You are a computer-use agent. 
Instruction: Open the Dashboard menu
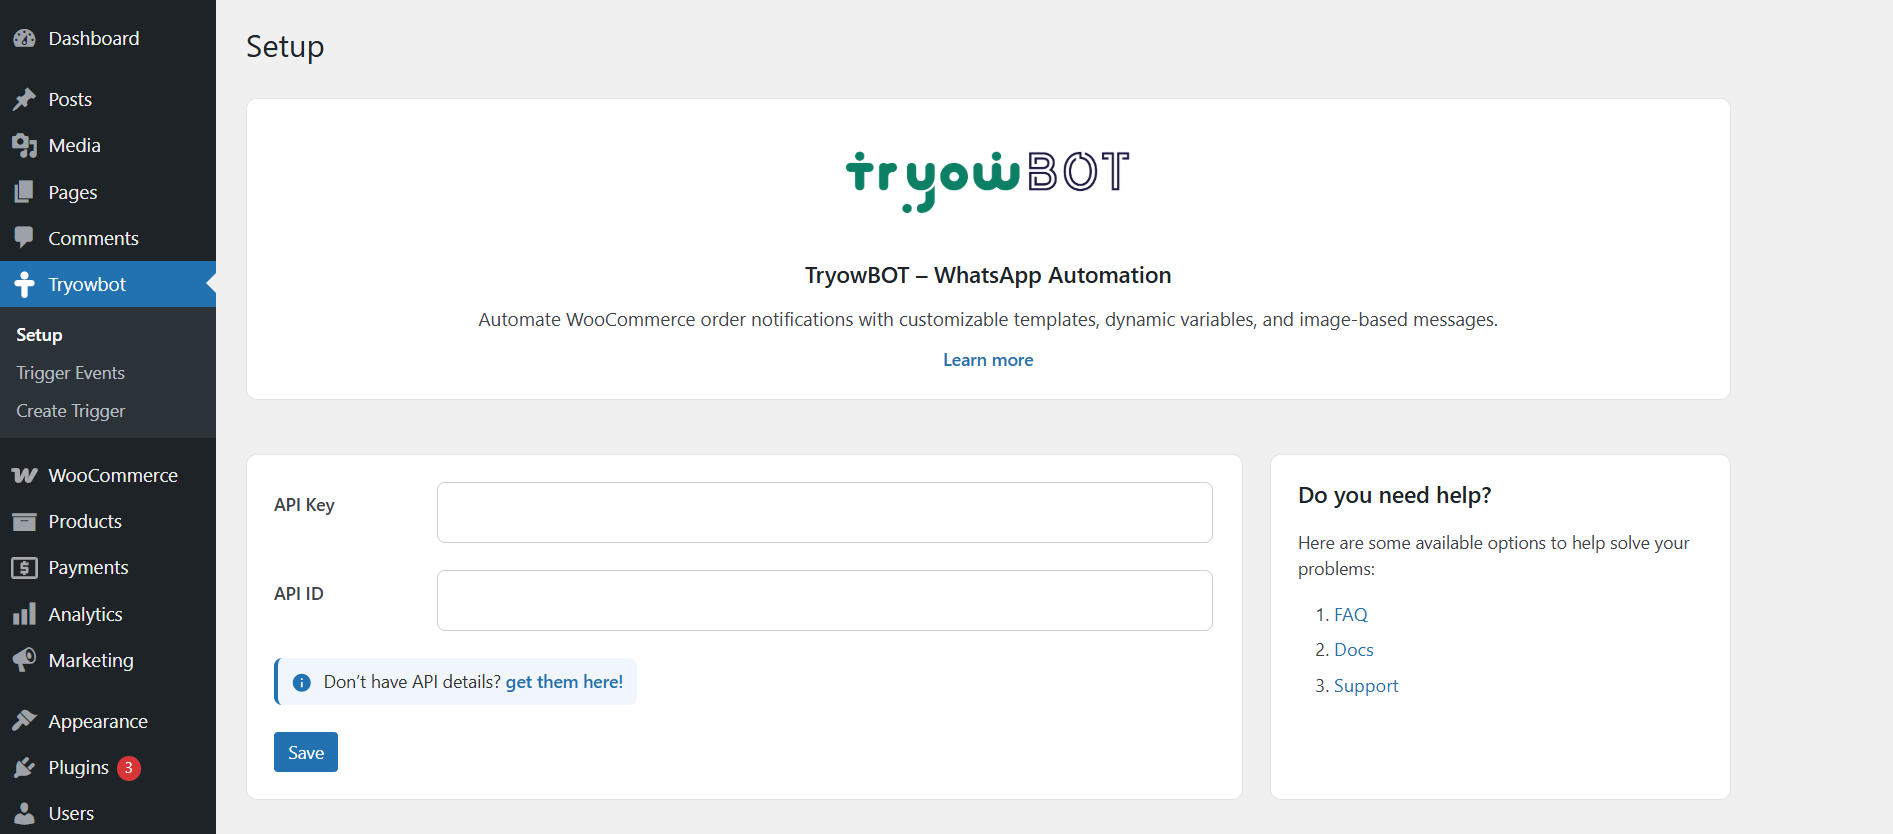coord(108,39)
